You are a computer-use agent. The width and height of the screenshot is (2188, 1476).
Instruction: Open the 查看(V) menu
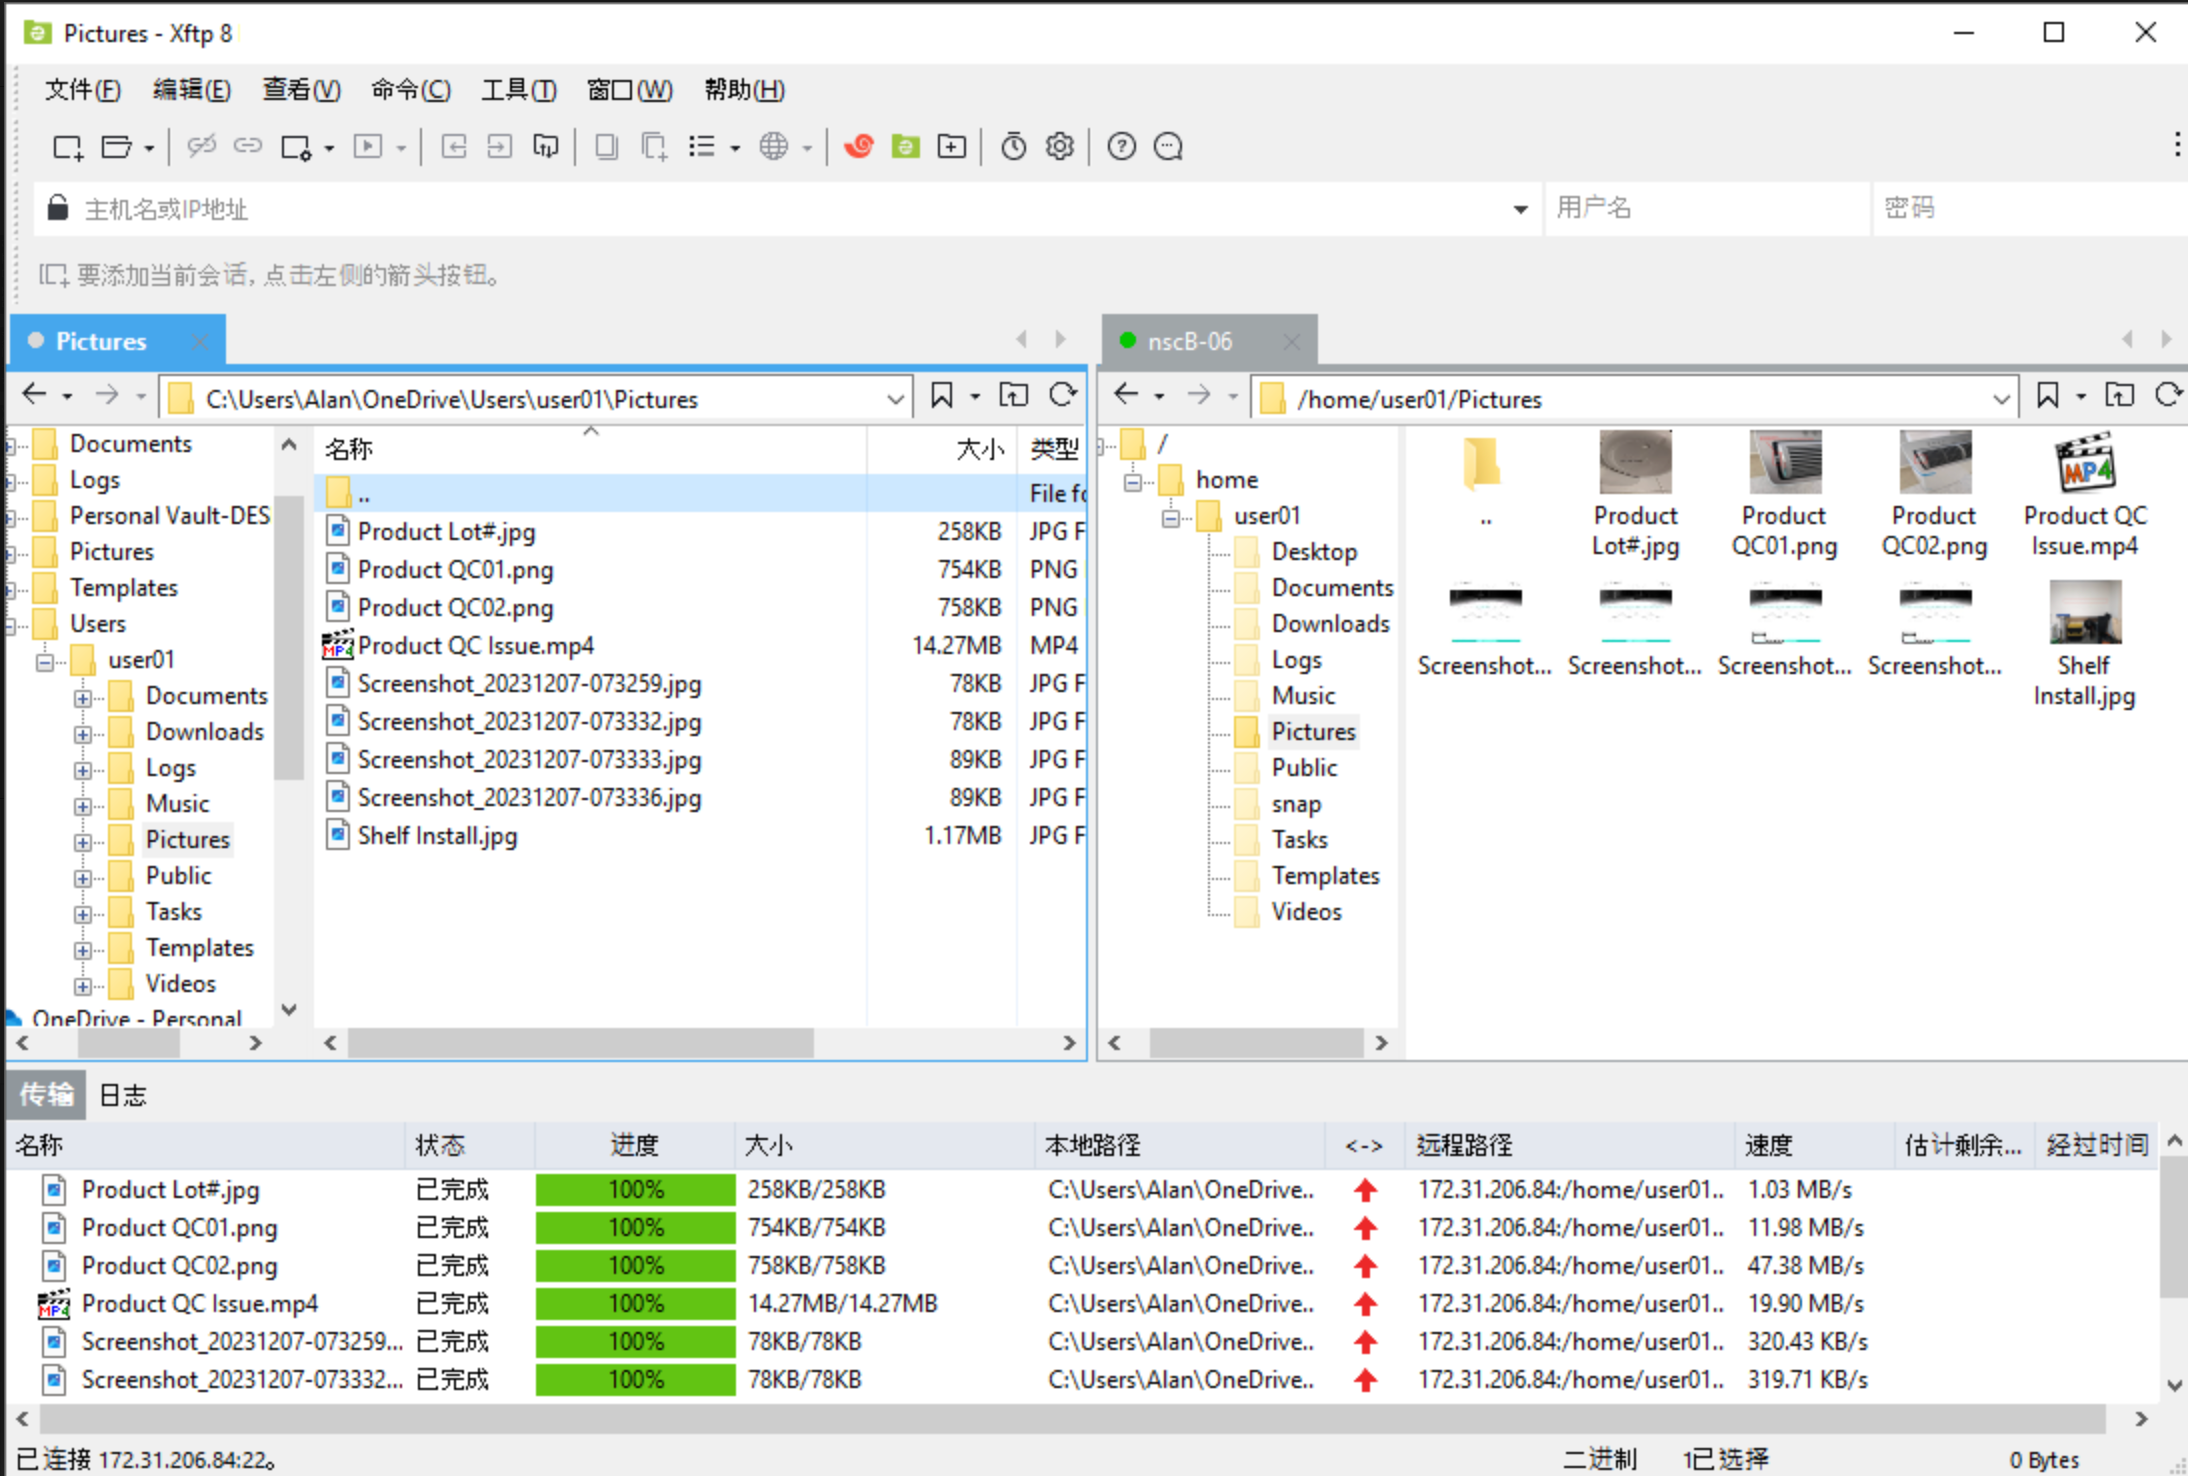pos(301,90)
